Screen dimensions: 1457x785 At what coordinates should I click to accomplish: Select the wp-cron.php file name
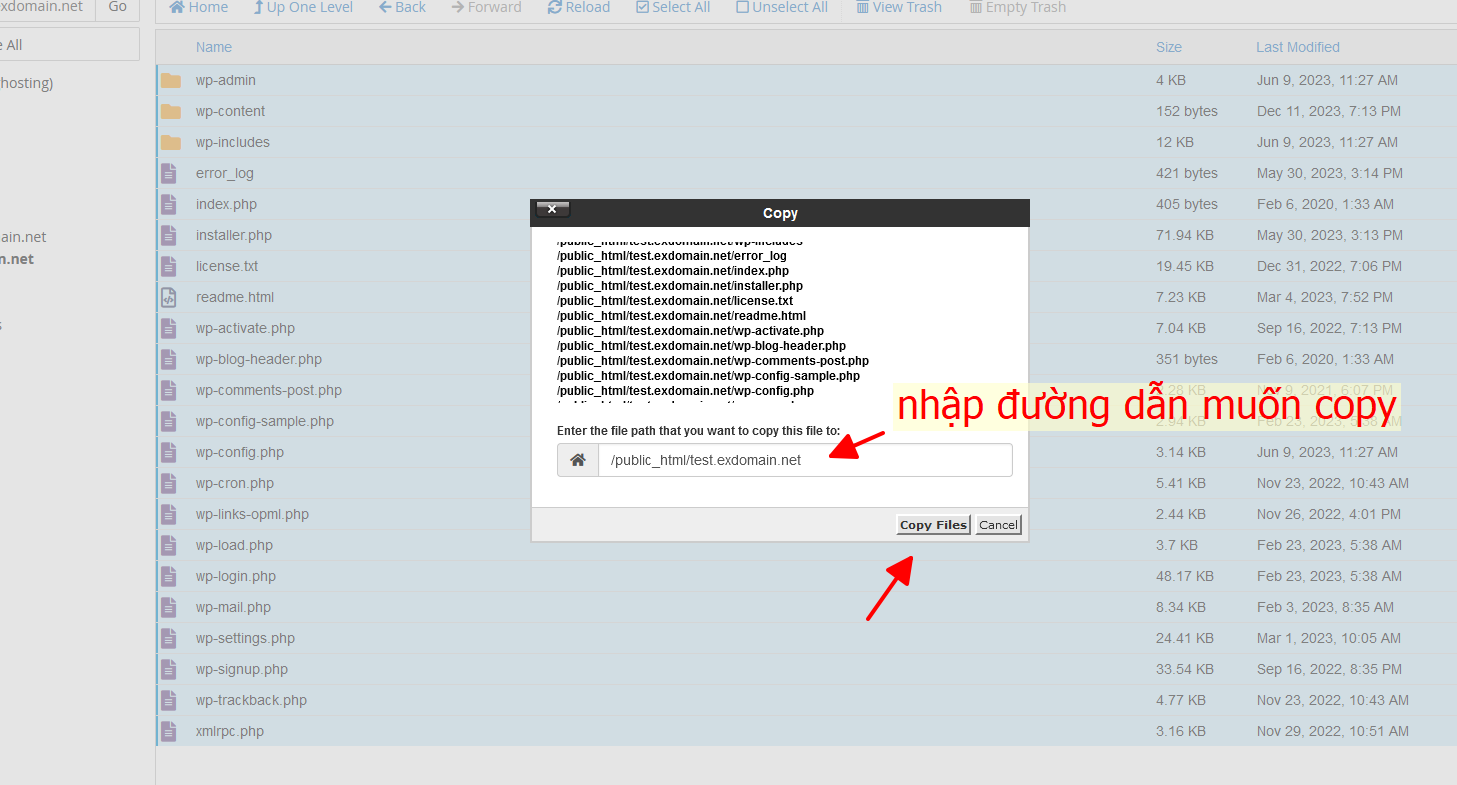[235, 483]
